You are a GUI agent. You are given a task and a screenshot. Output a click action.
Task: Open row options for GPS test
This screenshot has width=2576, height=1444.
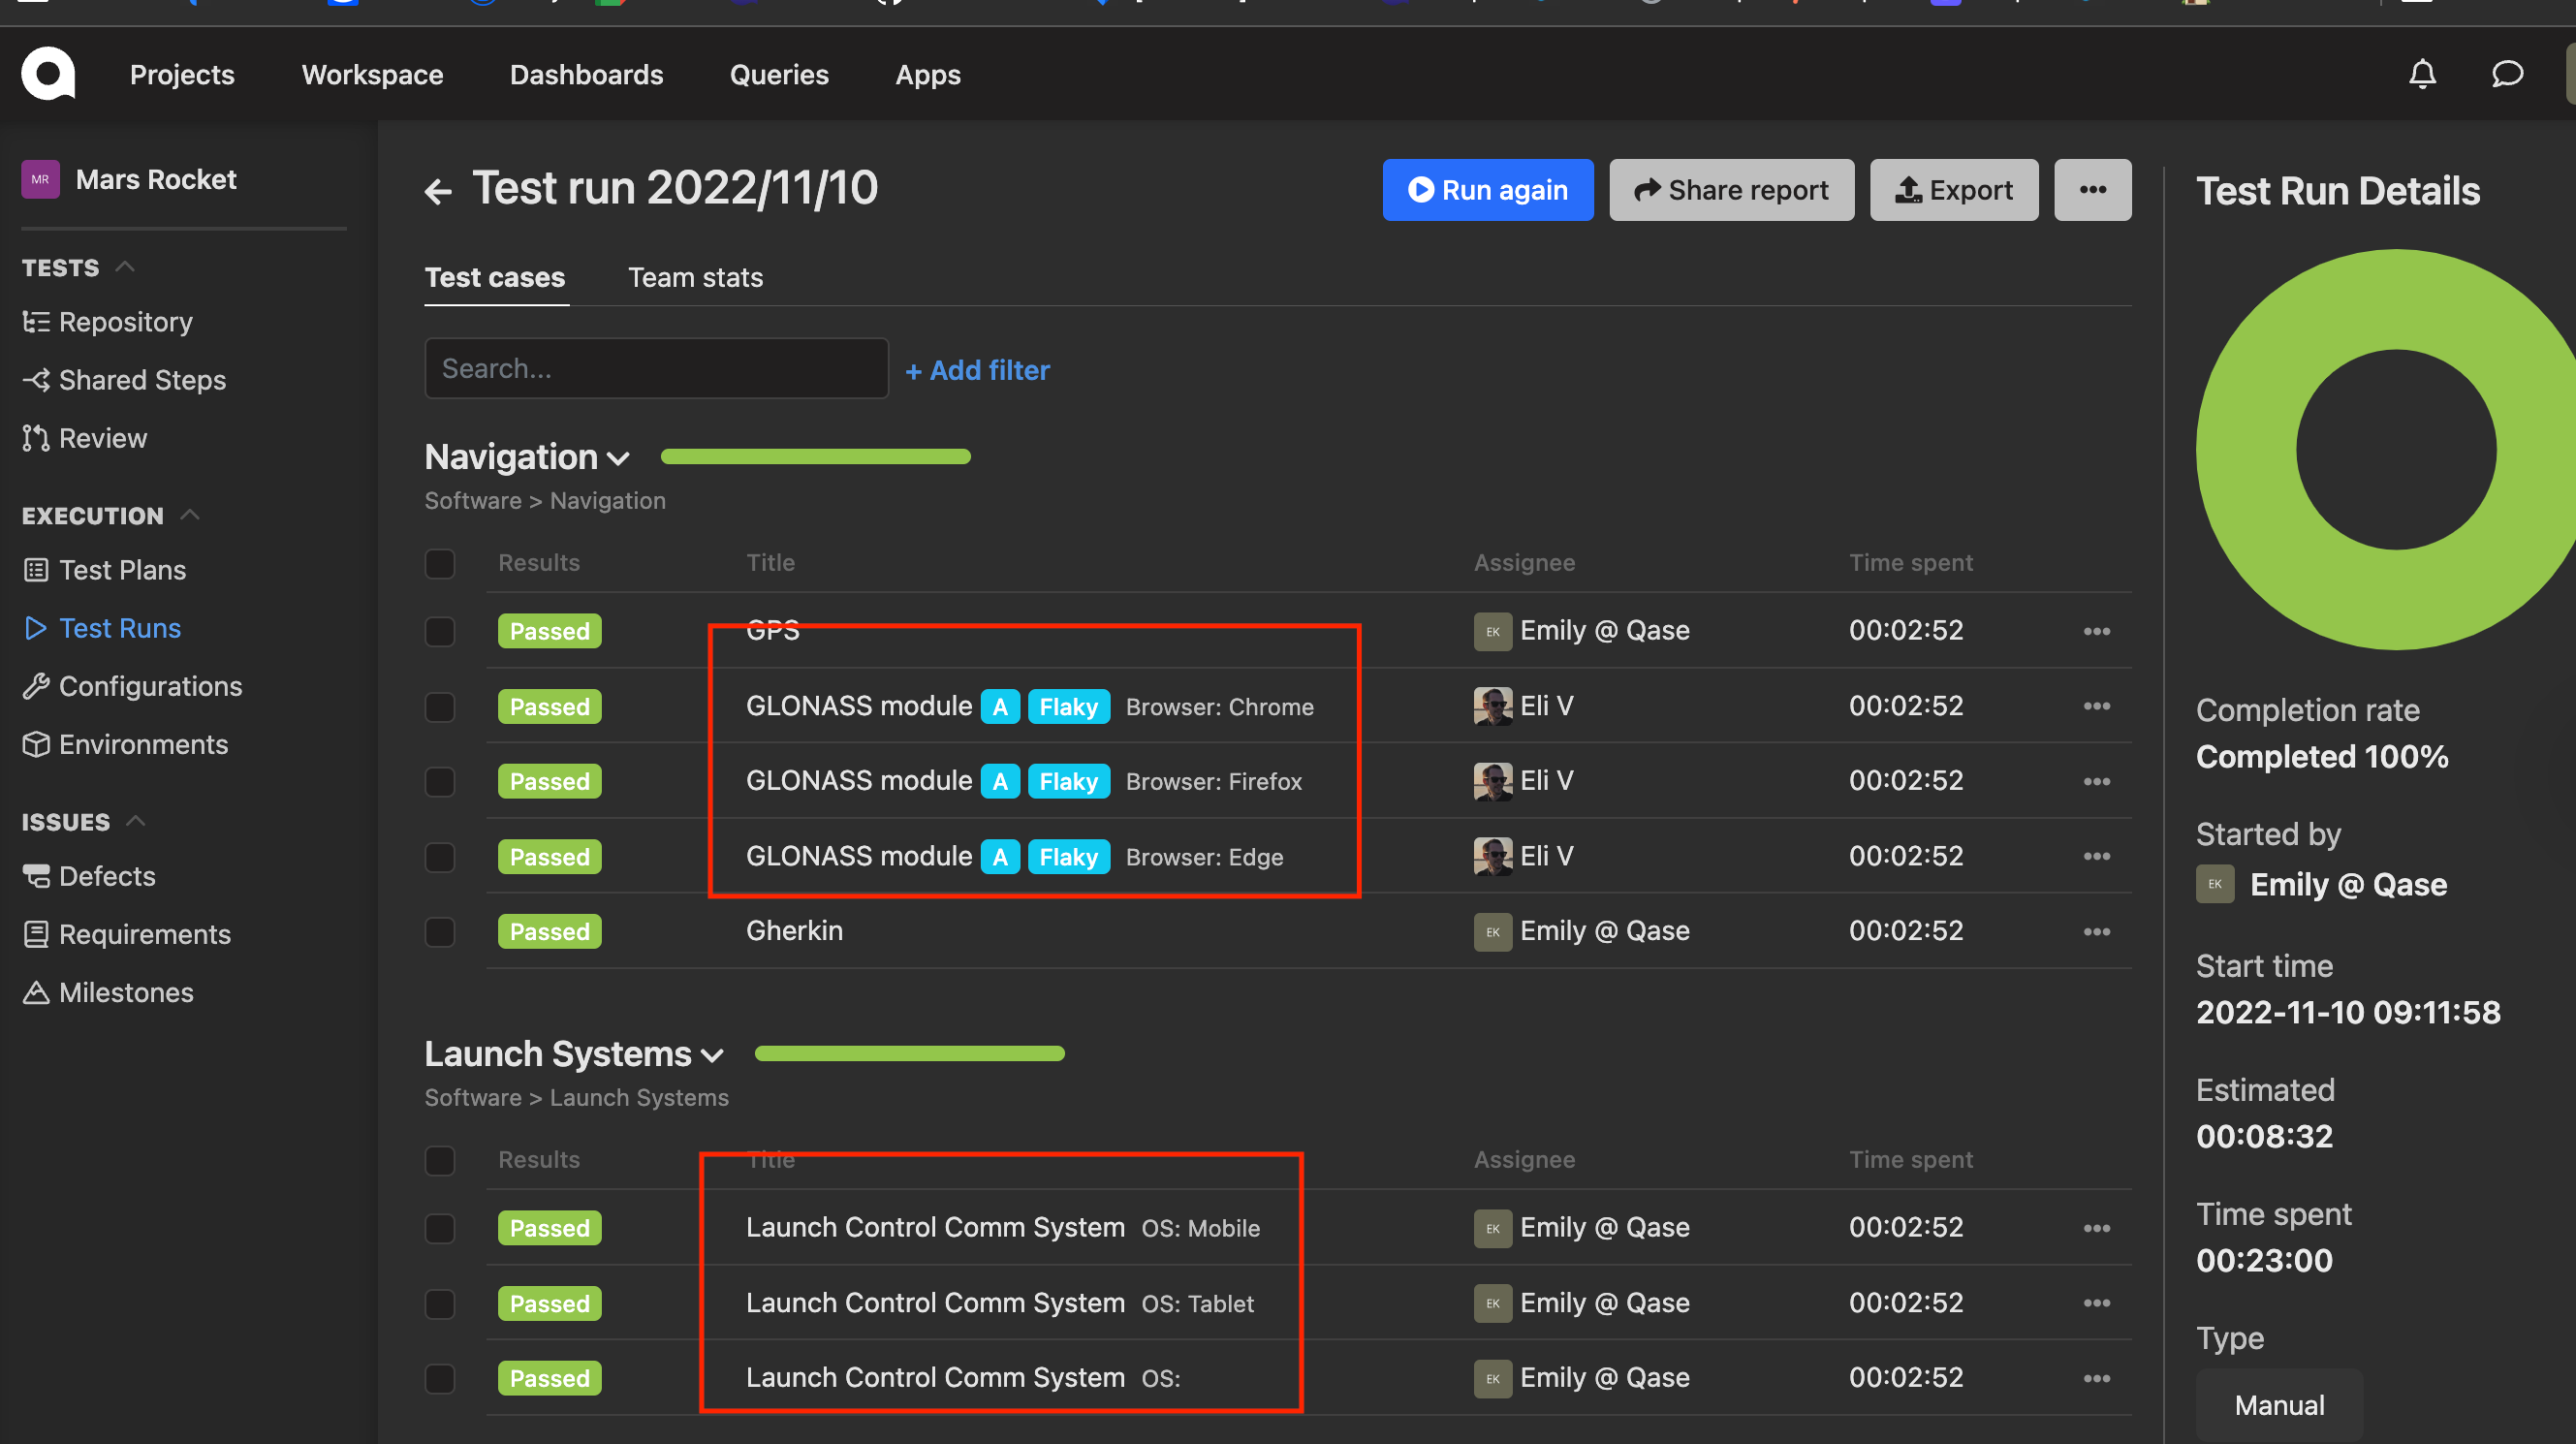(x=2097, y=631)
